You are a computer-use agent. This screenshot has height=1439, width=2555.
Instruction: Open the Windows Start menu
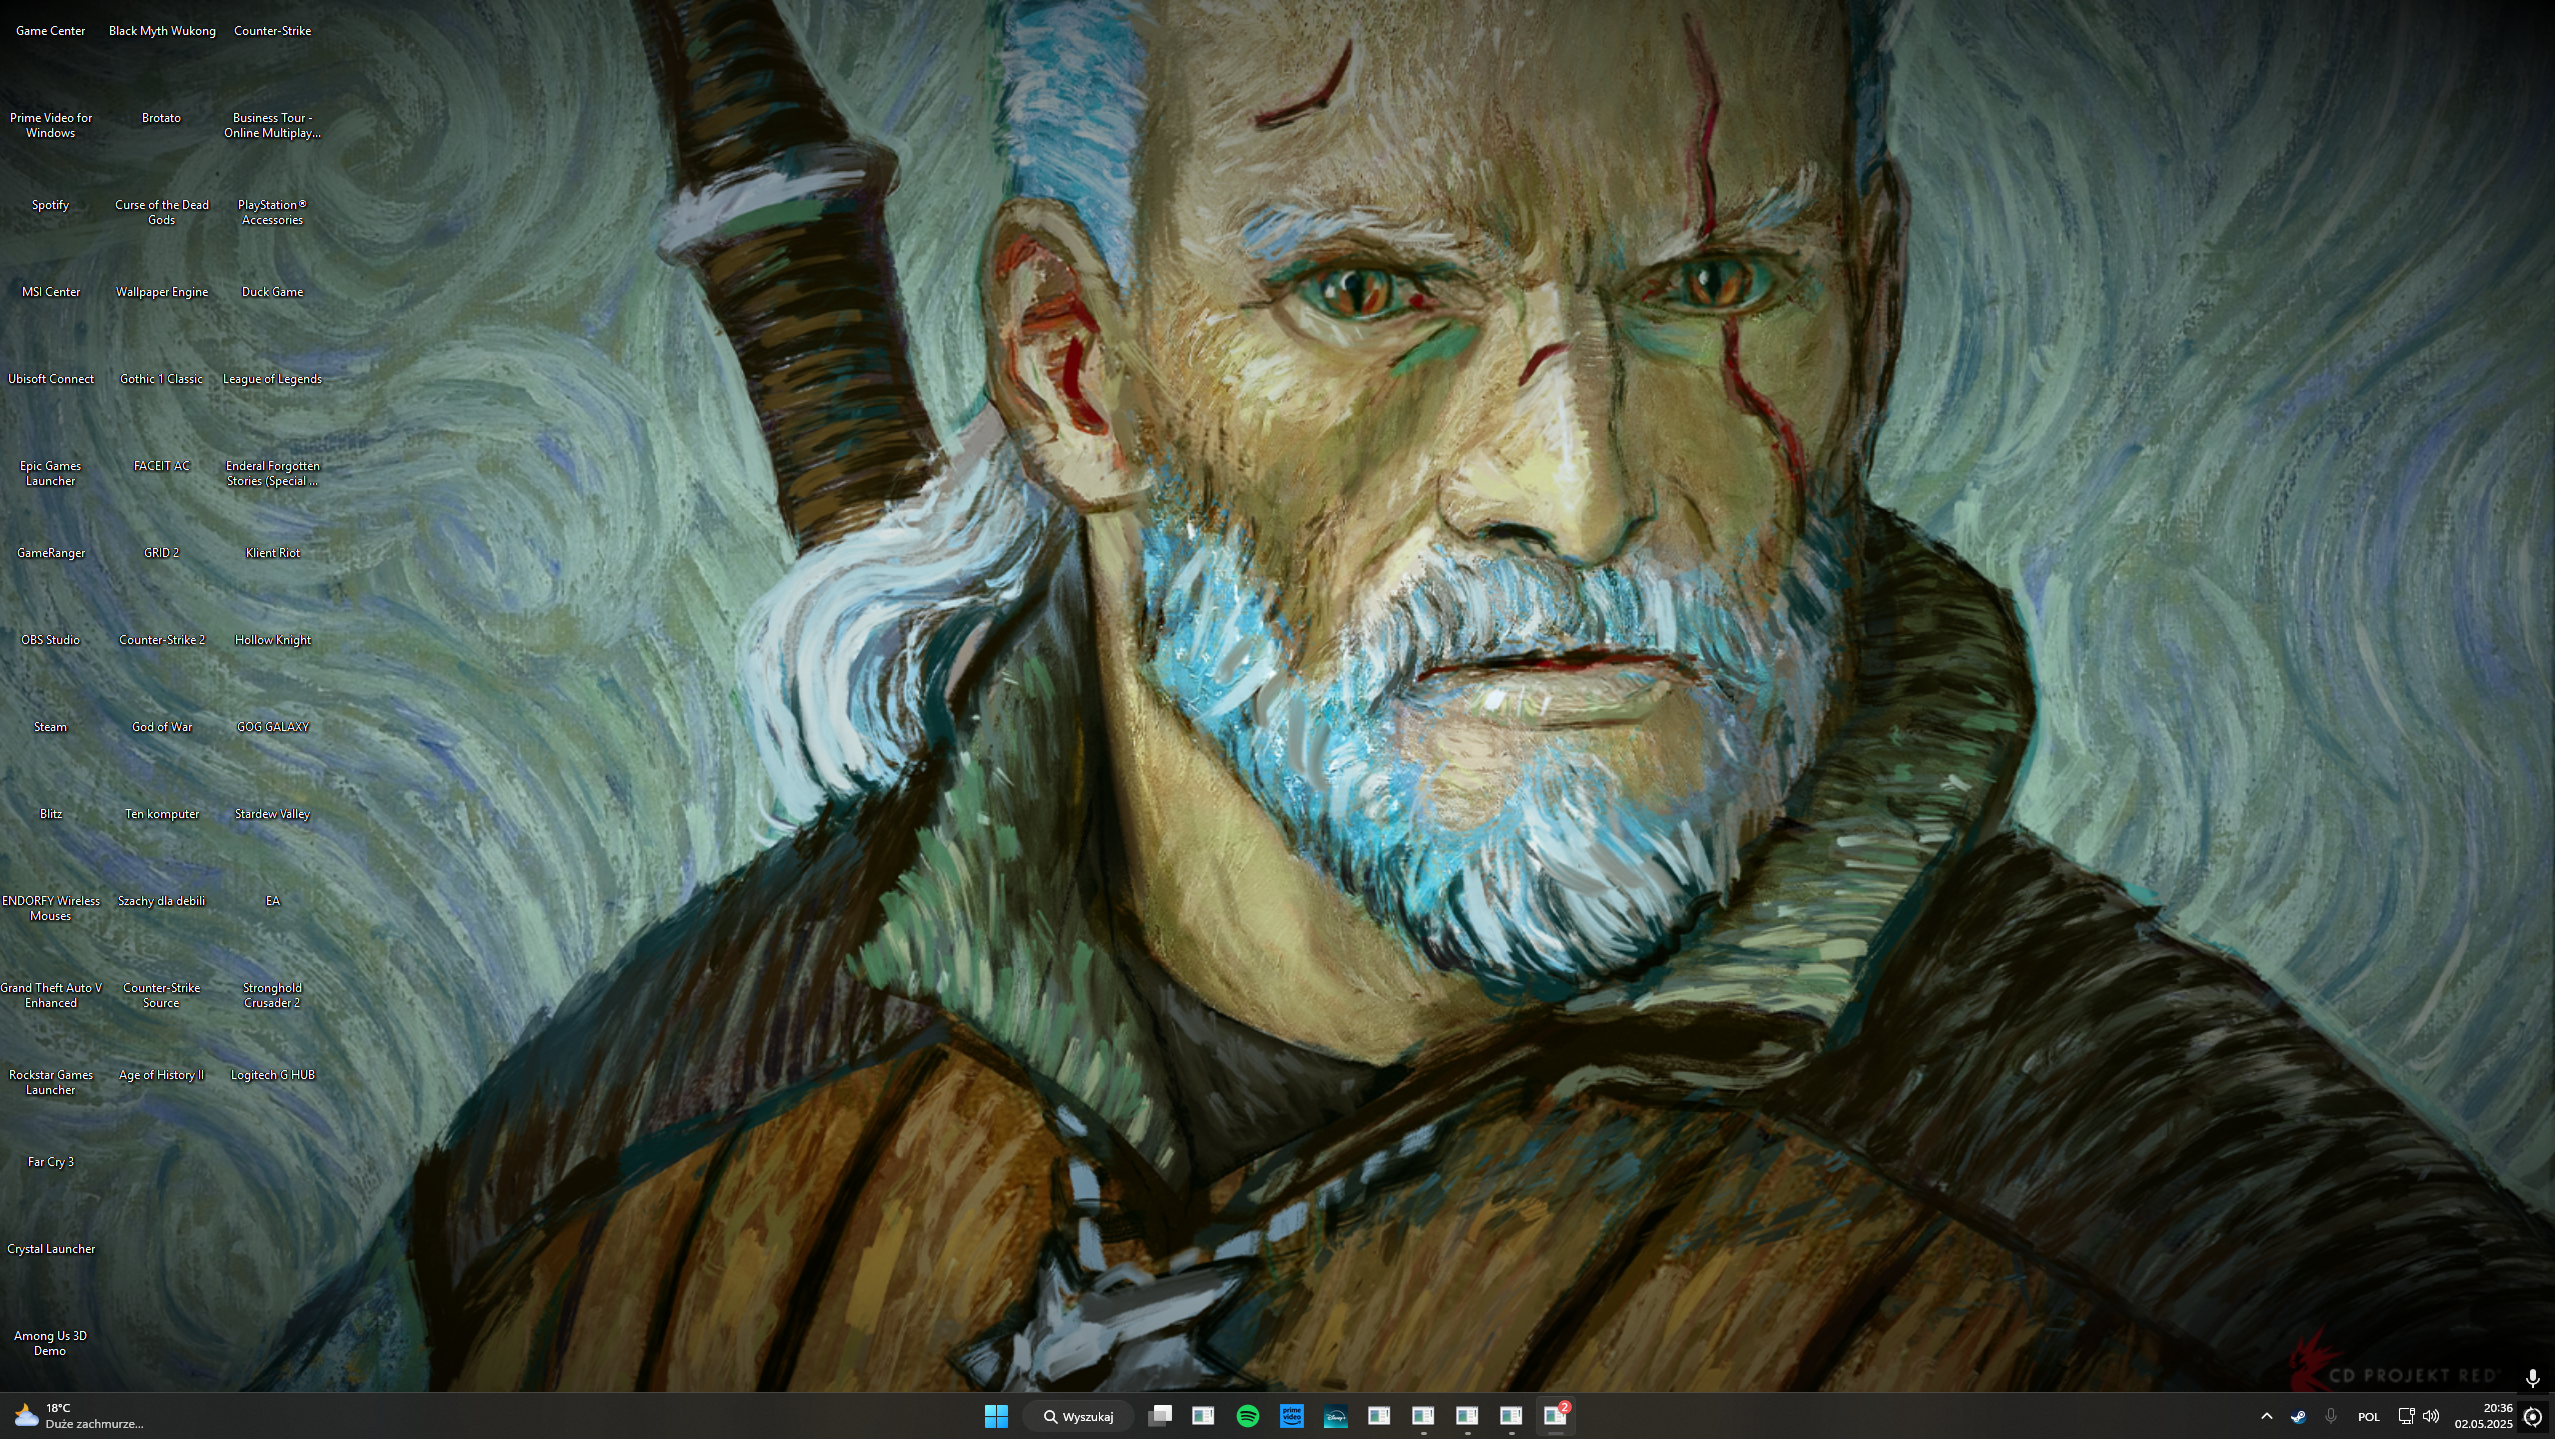996,1416
